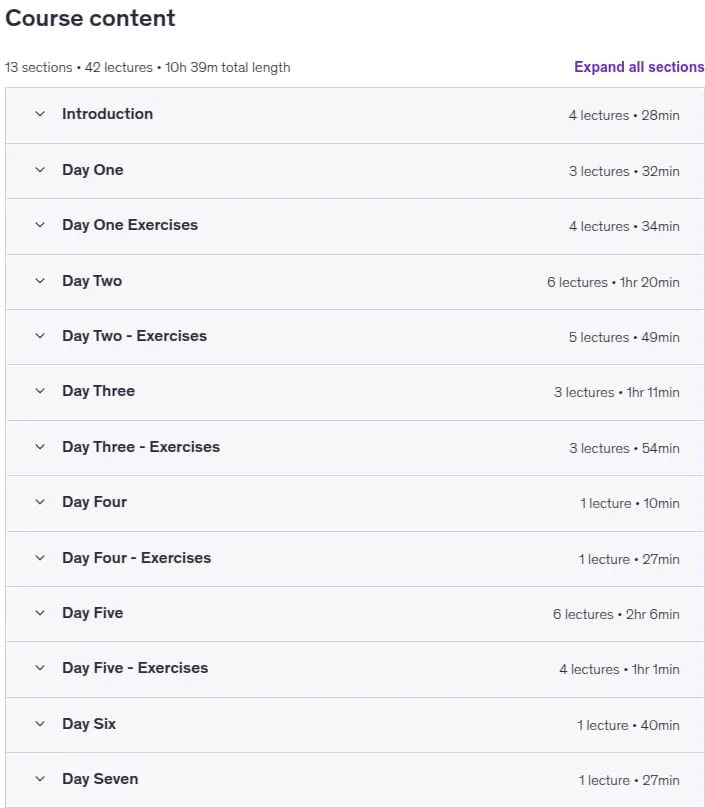Expand the Introduction section chevron
This screenshot has height=808, width=705.
point(40,114)
